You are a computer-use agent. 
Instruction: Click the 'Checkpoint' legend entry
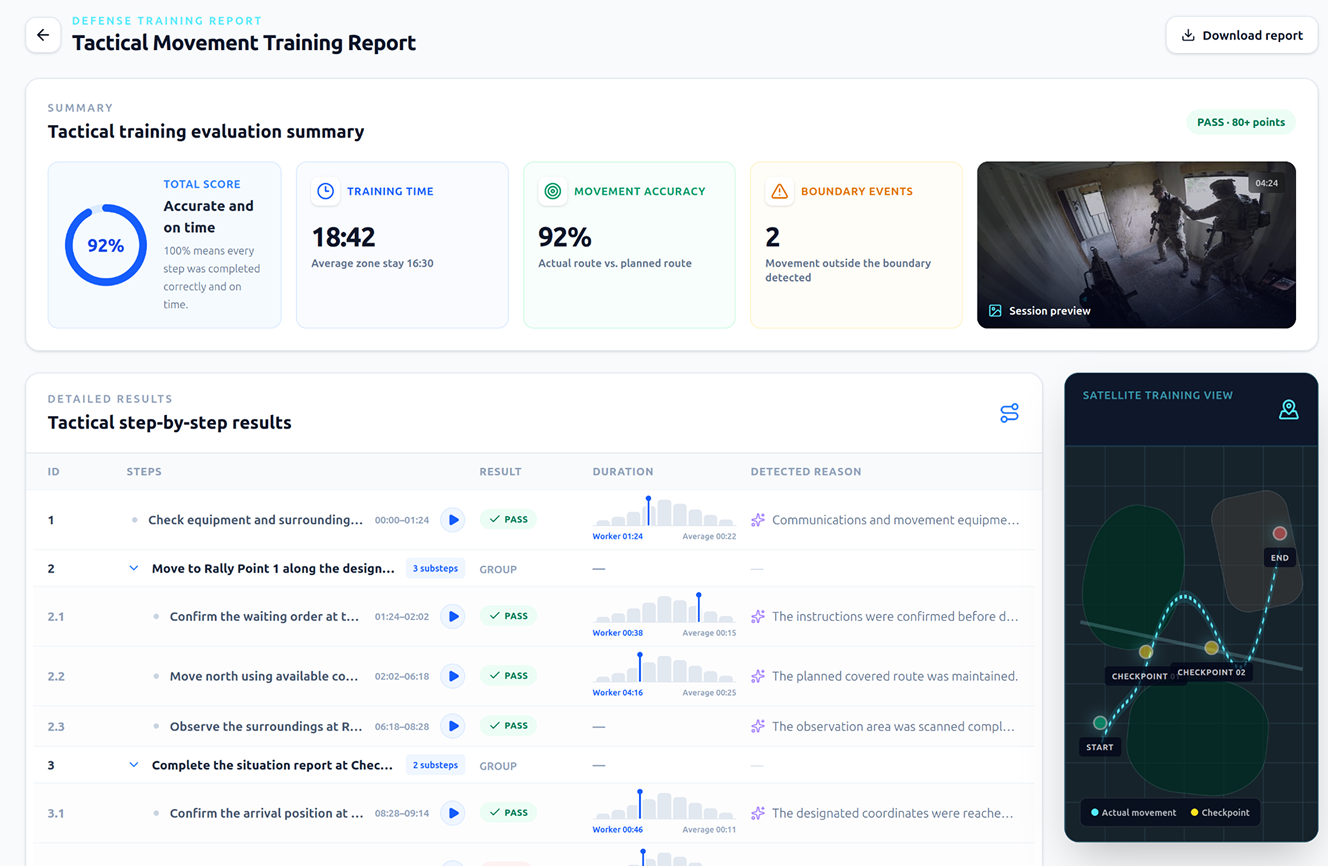1220,812
